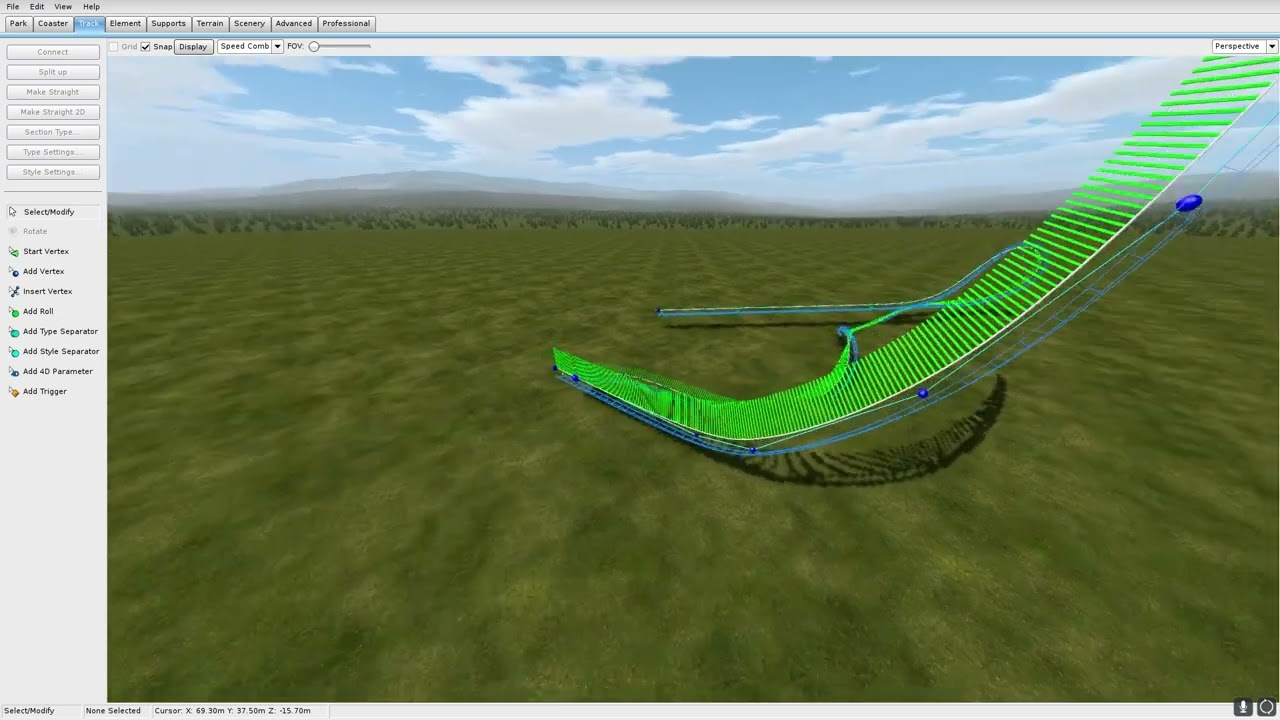Go to the Advanced tab
1280x720 pixels.
(294, 23)
